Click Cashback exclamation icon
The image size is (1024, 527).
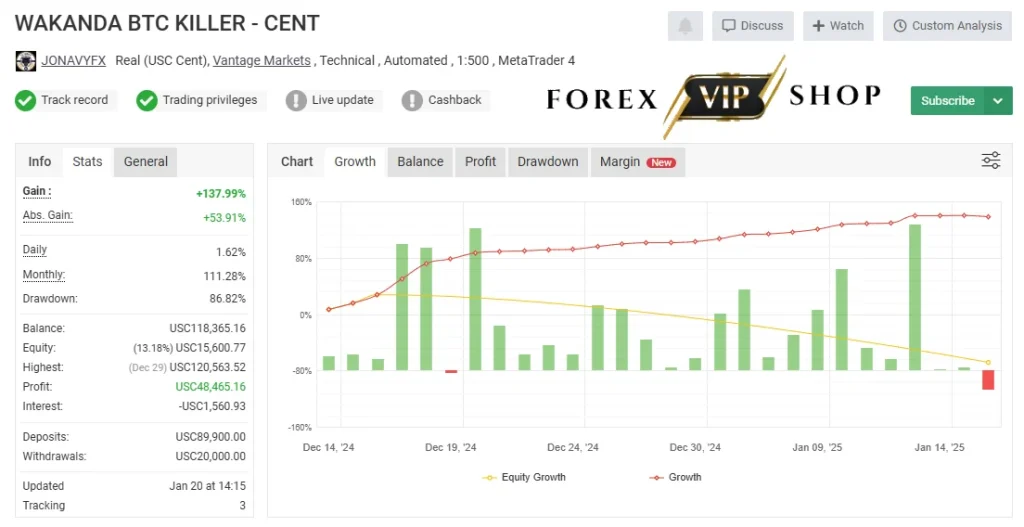point(412,101)
